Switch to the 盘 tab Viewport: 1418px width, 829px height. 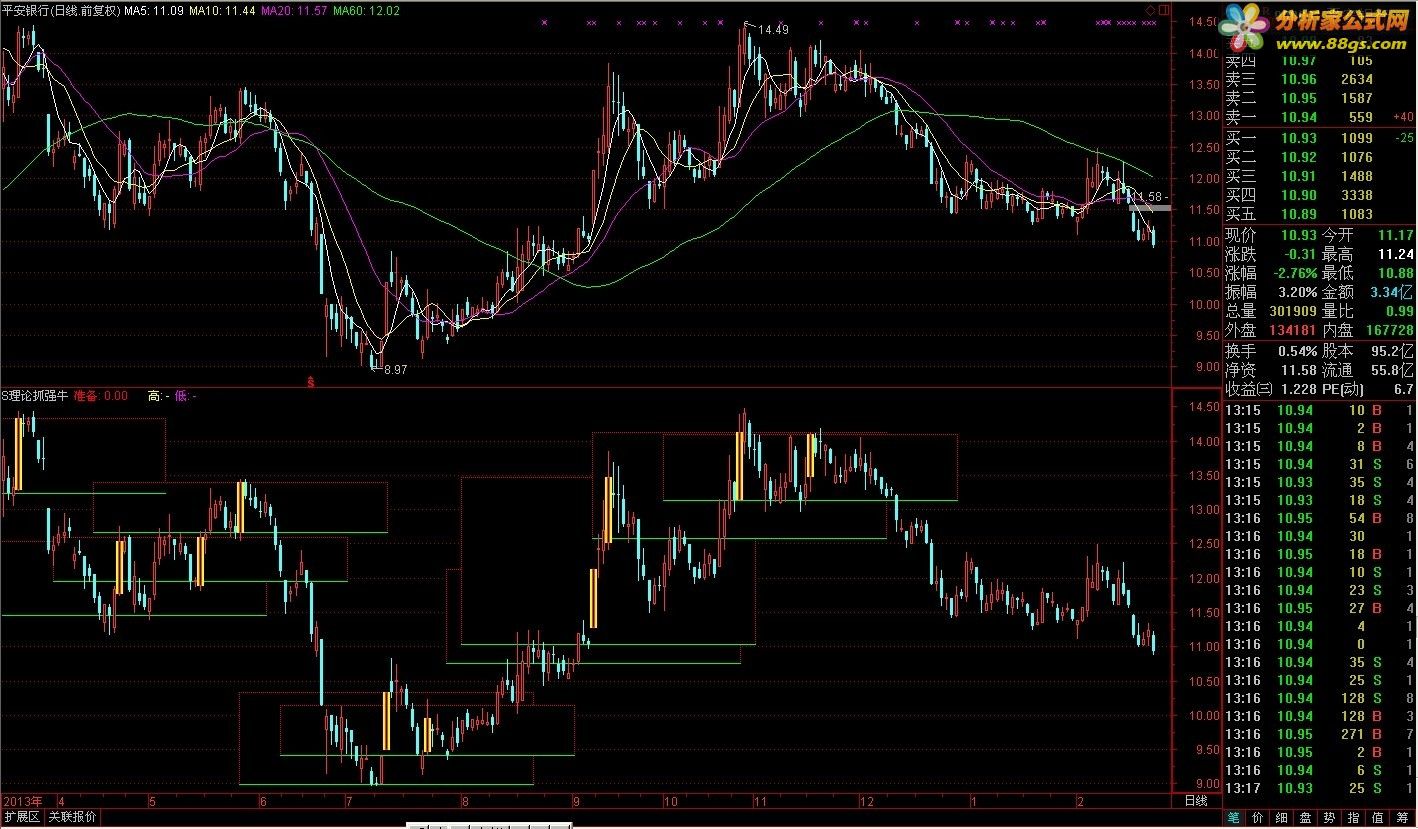1307,817
